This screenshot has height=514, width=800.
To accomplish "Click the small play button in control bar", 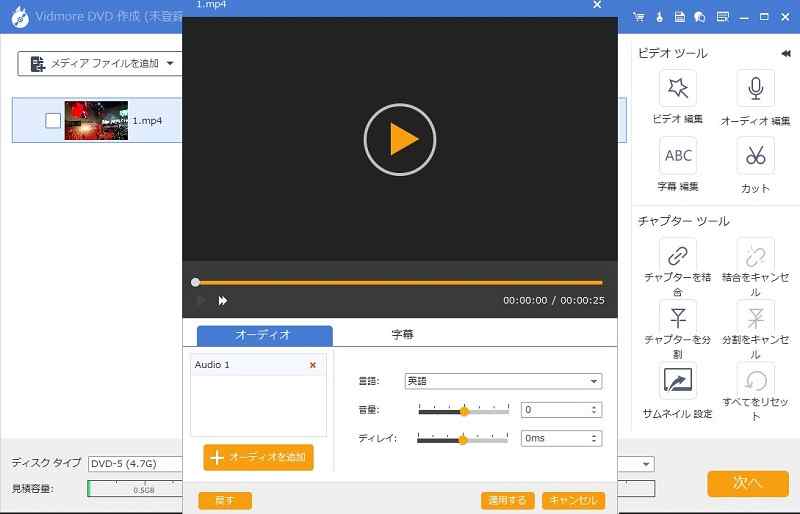I will pos(201,301).
